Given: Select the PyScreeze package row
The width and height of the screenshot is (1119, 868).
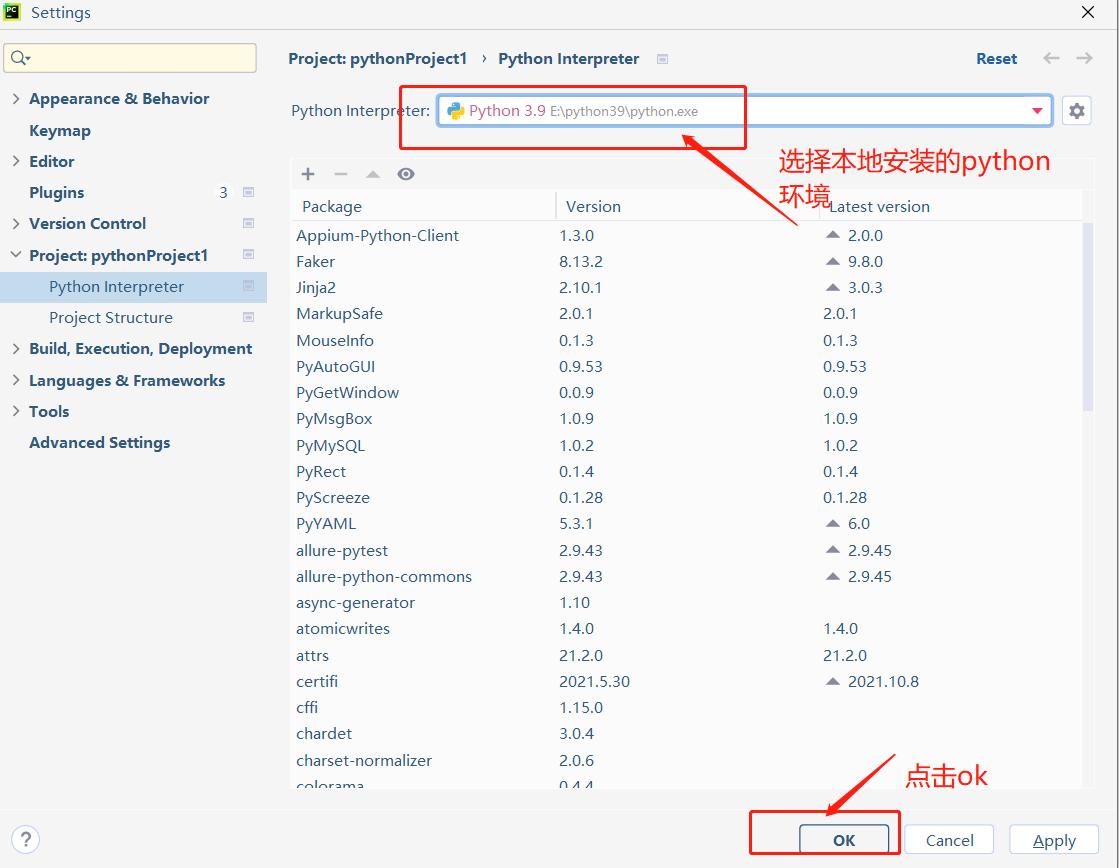Looking at the screenshot, I should coord(687,498).
